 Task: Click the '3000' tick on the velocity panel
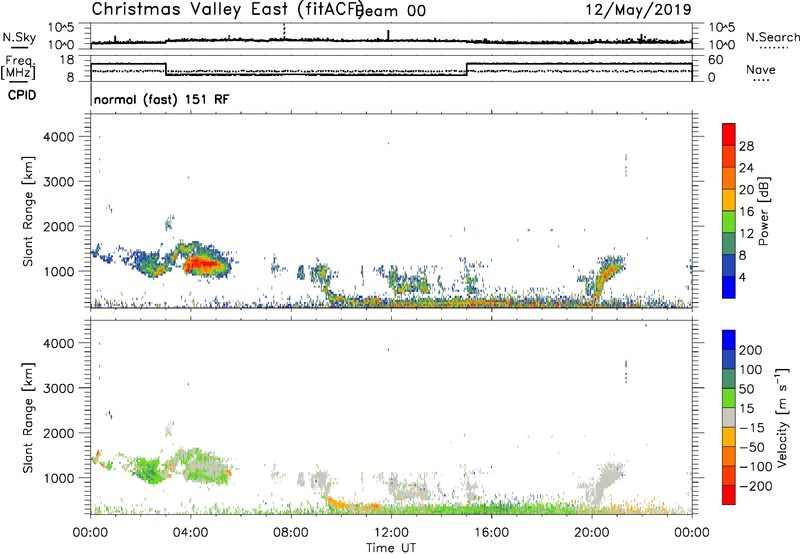click(59, 388)
